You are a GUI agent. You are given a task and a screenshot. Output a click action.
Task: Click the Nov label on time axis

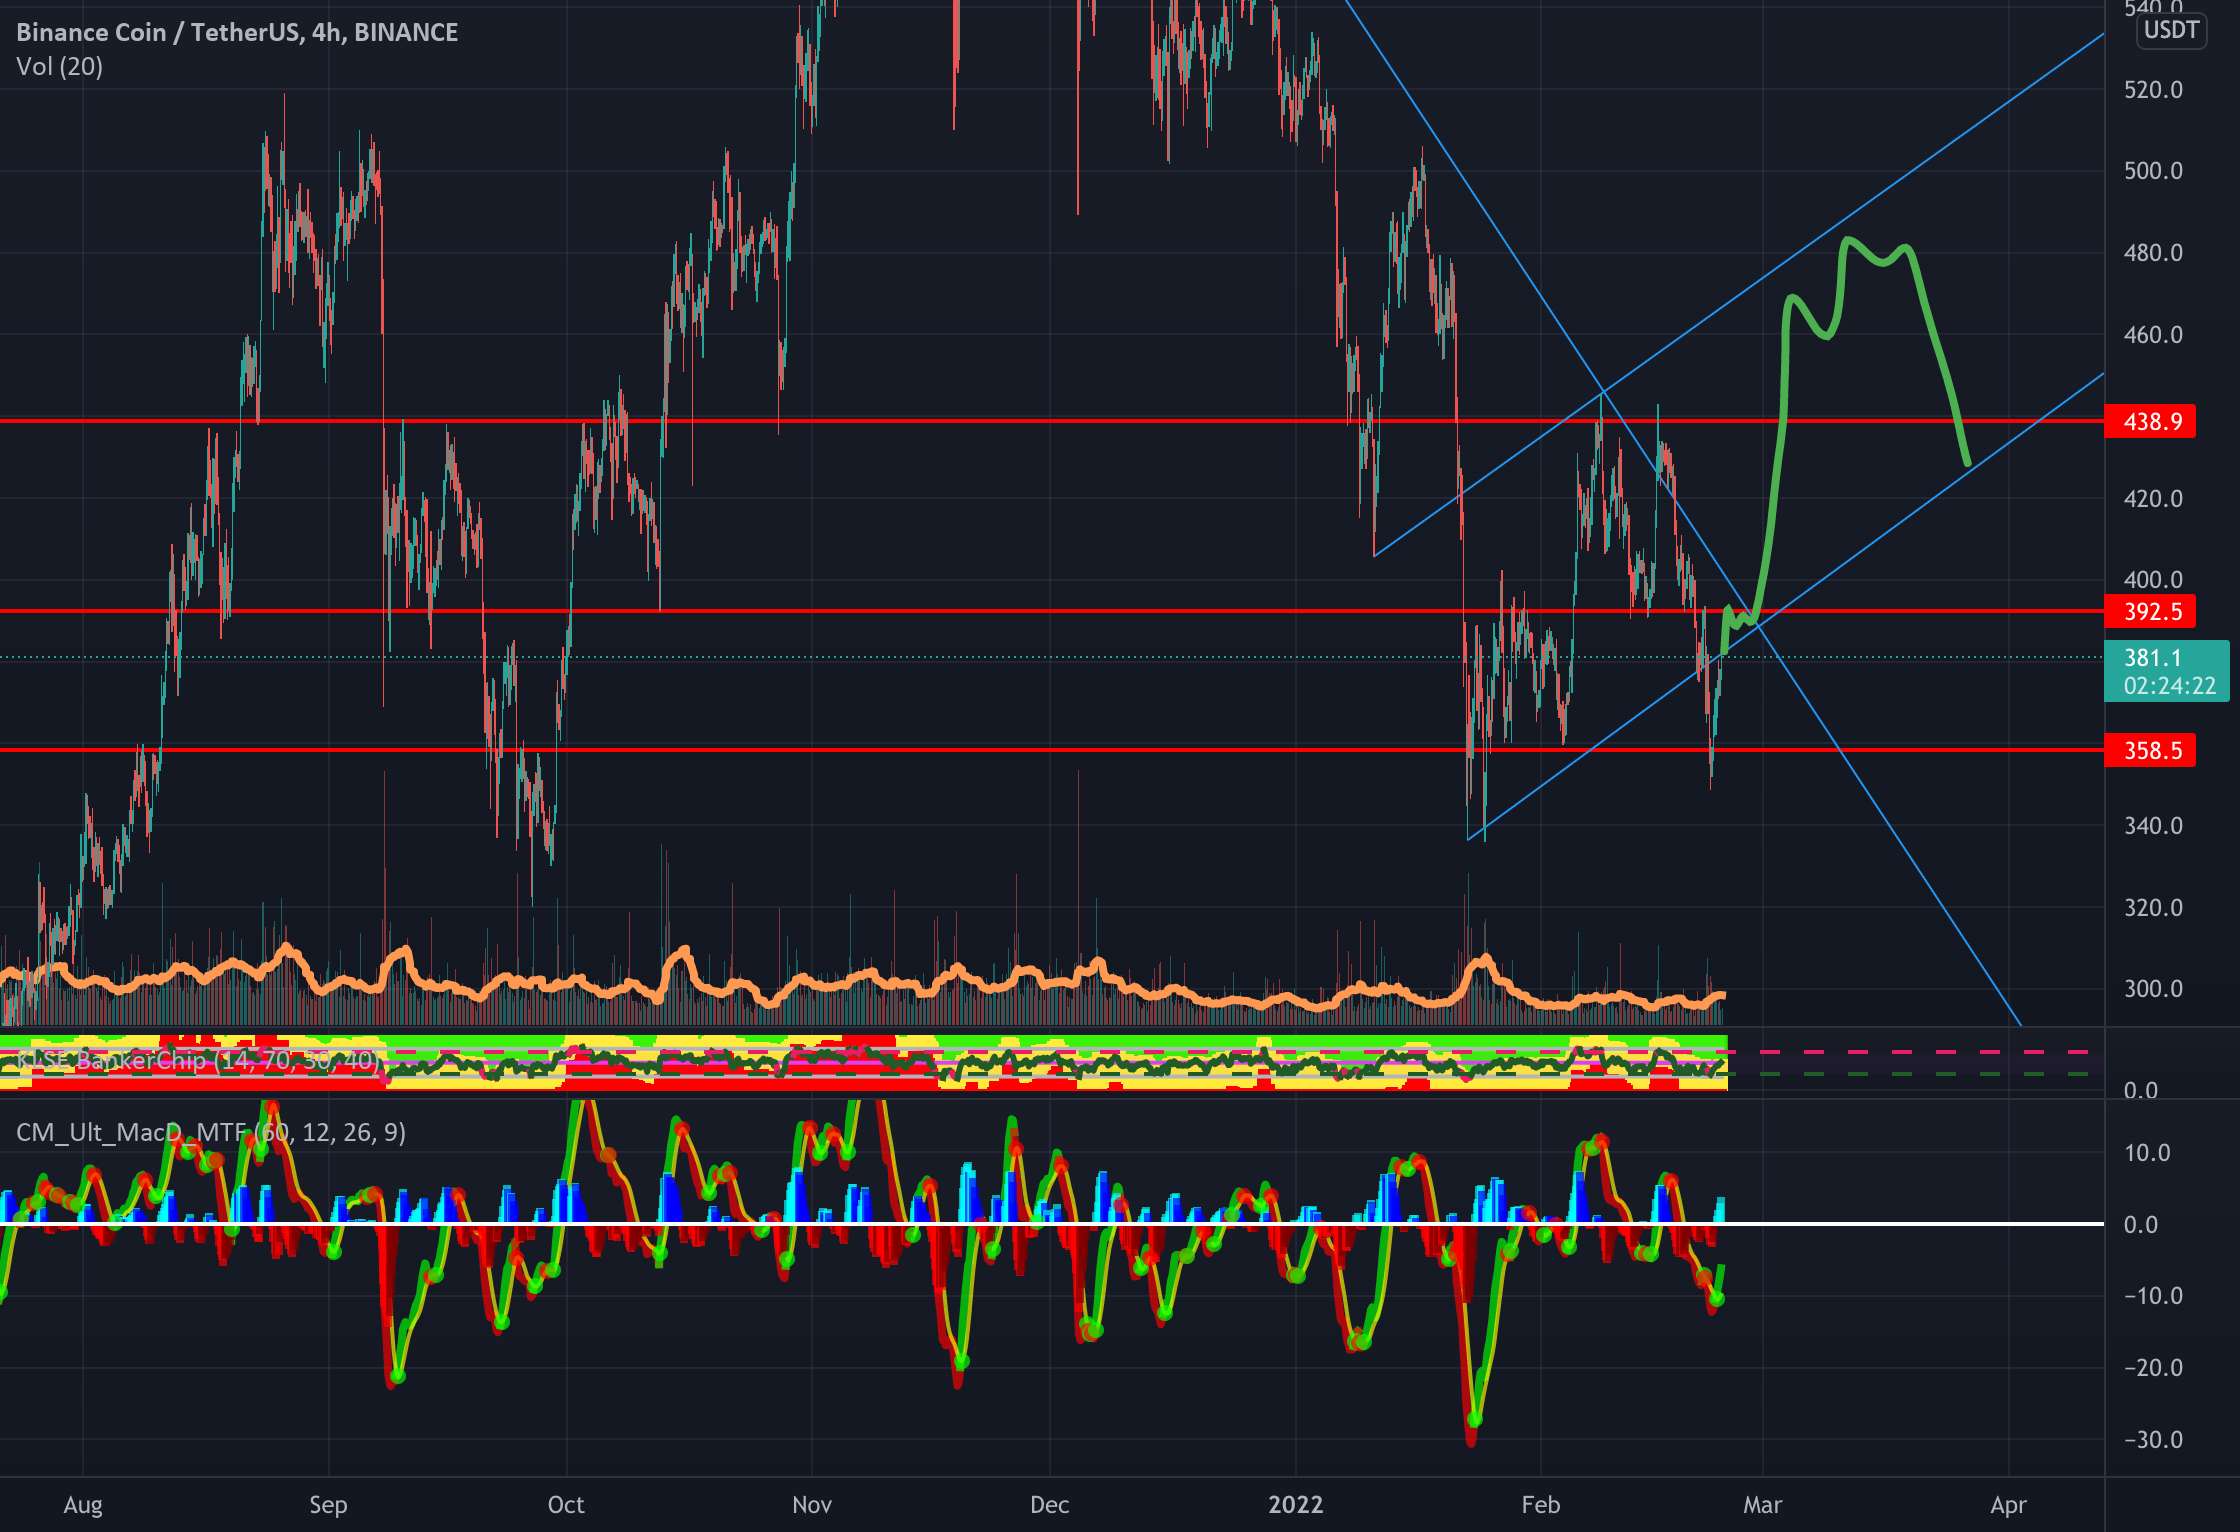click(811, 1505)
